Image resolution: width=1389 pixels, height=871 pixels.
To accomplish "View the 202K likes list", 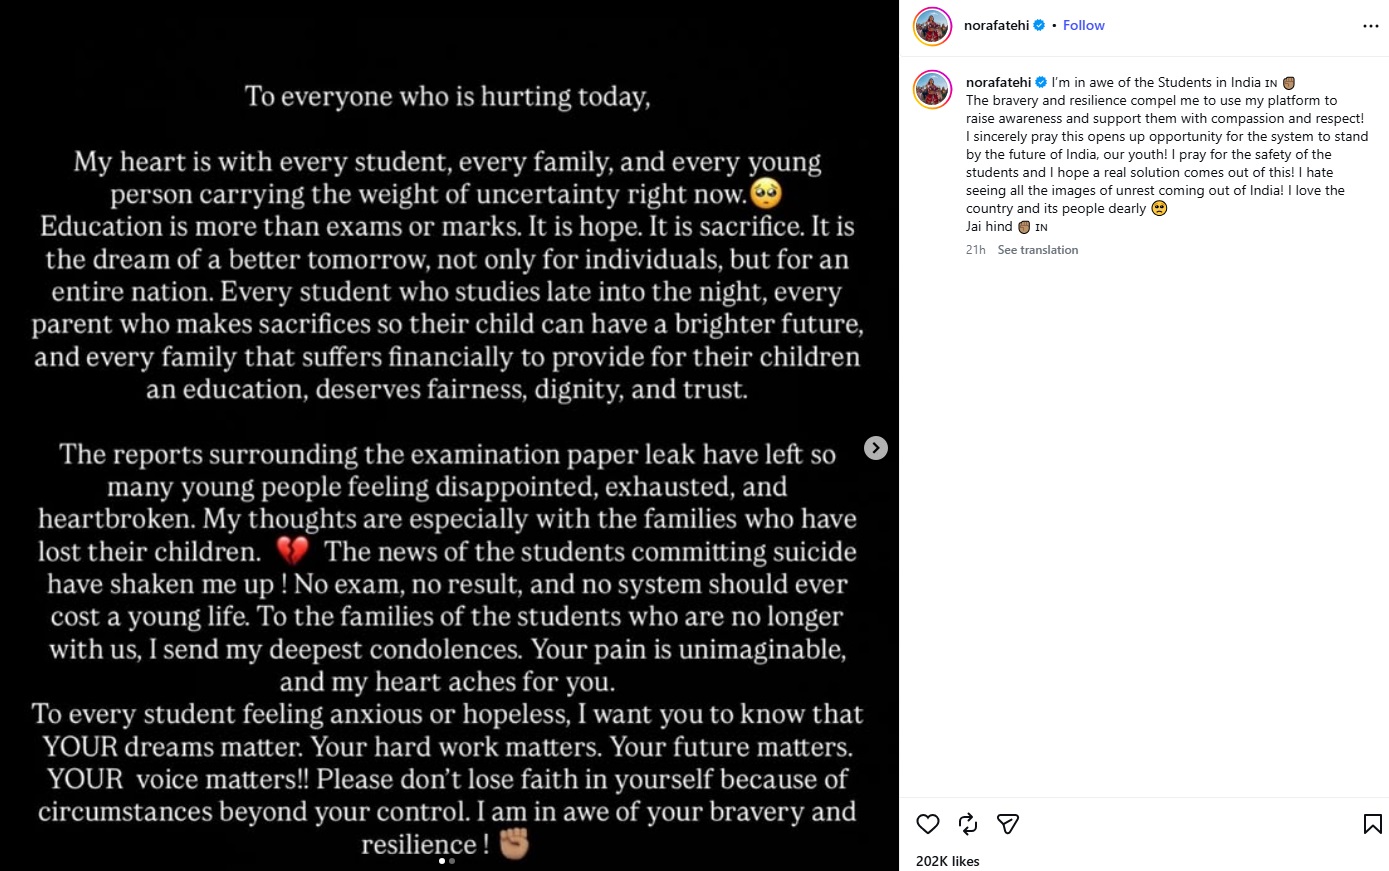I will click(948, 861).
